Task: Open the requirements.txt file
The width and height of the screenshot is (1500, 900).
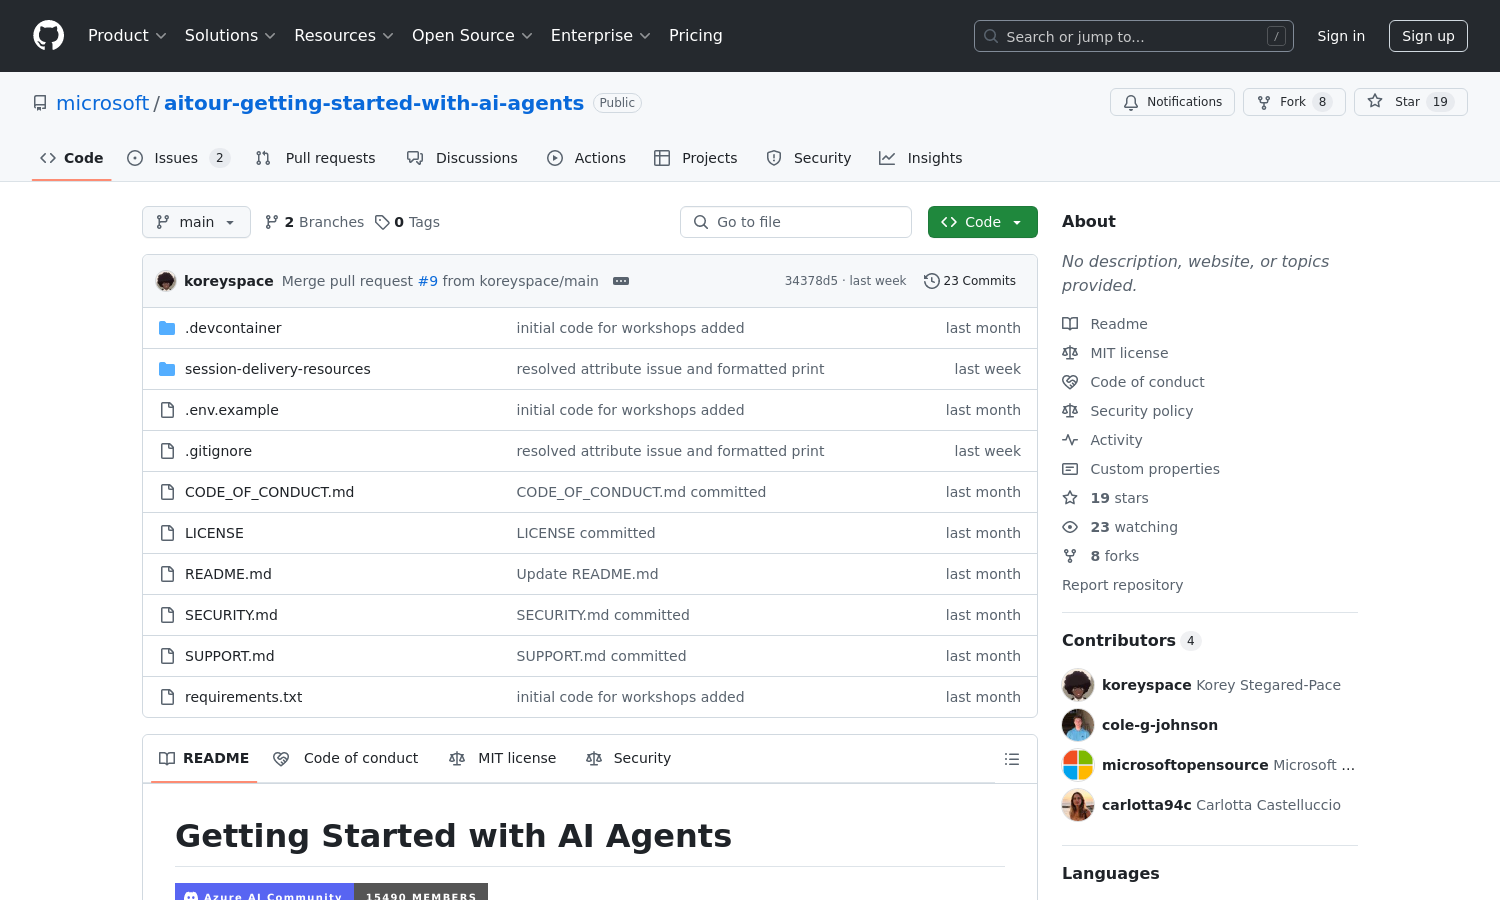Action: tap(243, 697)
